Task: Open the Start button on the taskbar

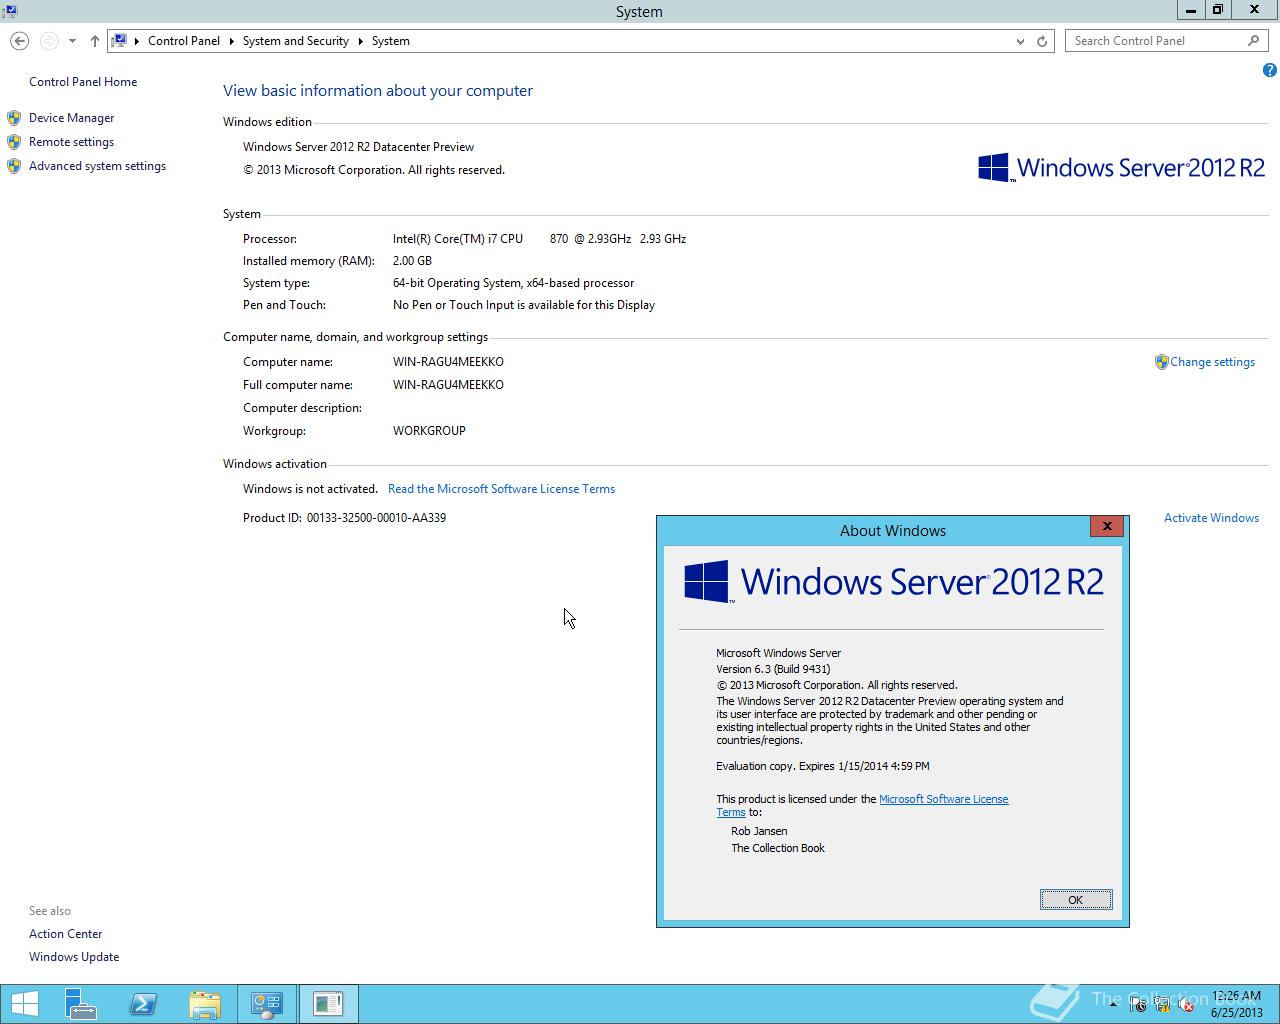Action: (x=24, y=1003)
